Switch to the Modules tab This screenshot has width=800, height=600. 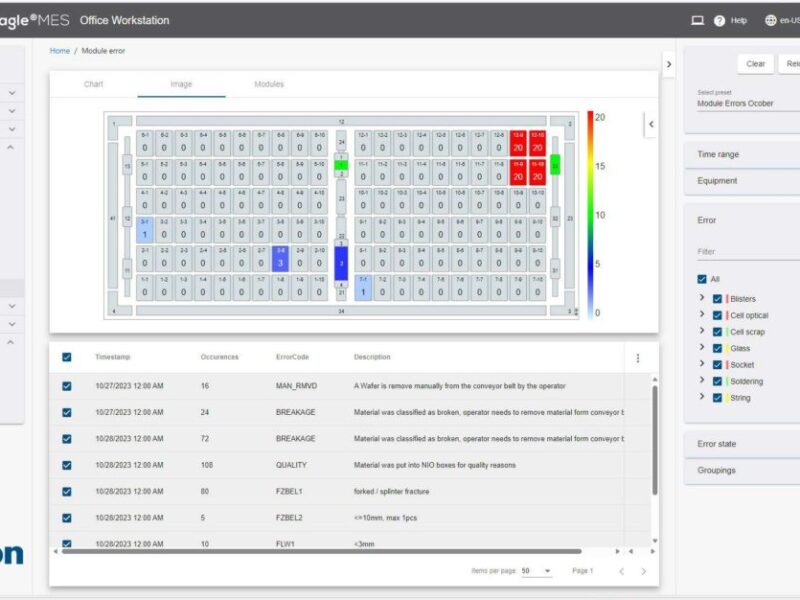[x=269, y=84]
